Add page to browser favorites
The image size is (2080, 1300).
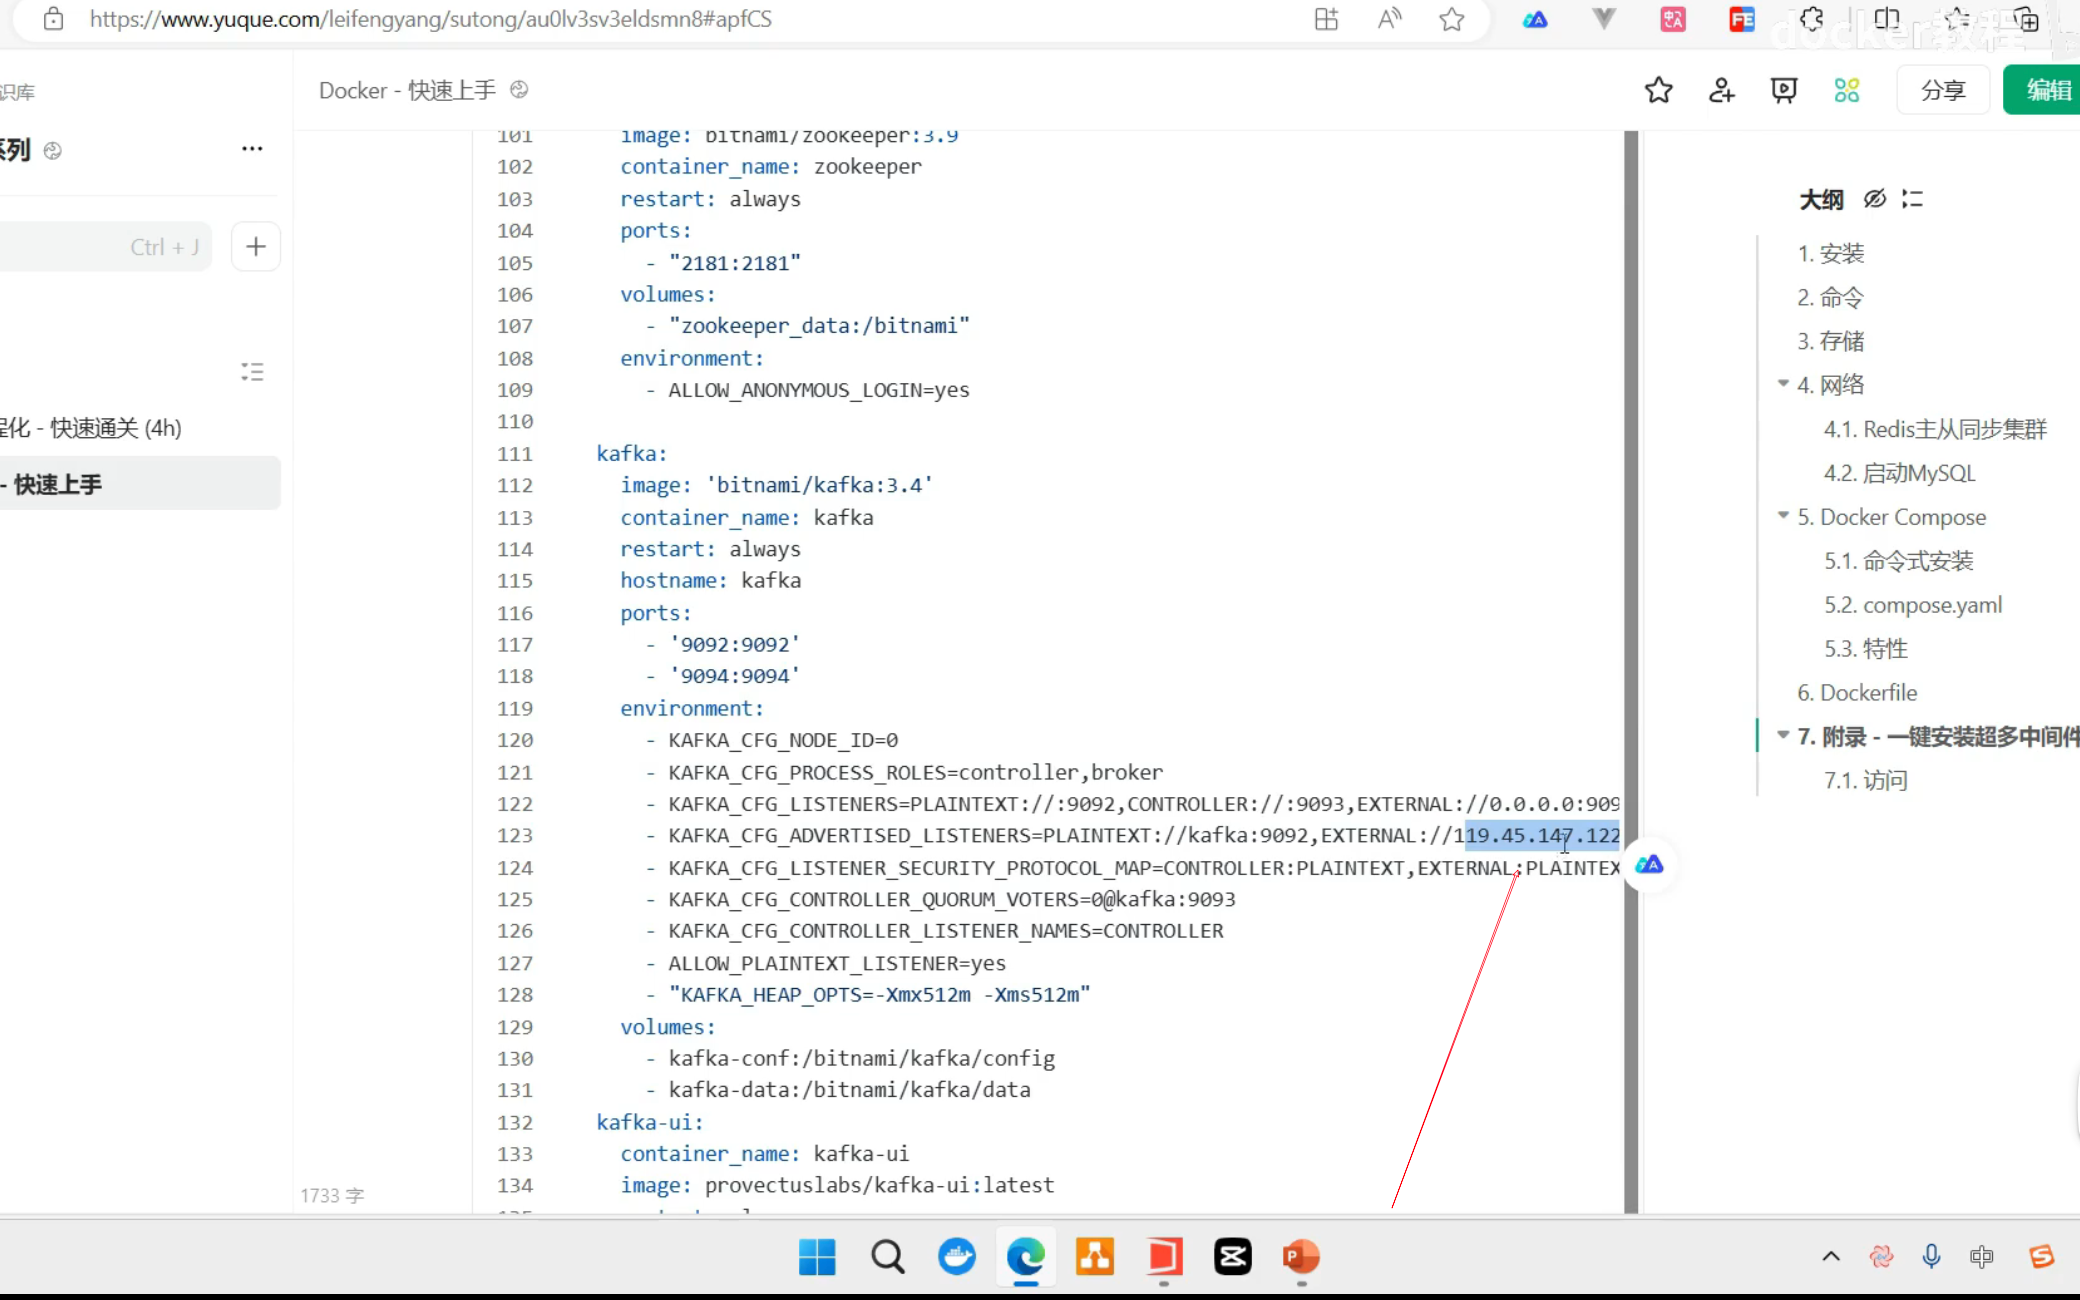tap(1452, 19)
